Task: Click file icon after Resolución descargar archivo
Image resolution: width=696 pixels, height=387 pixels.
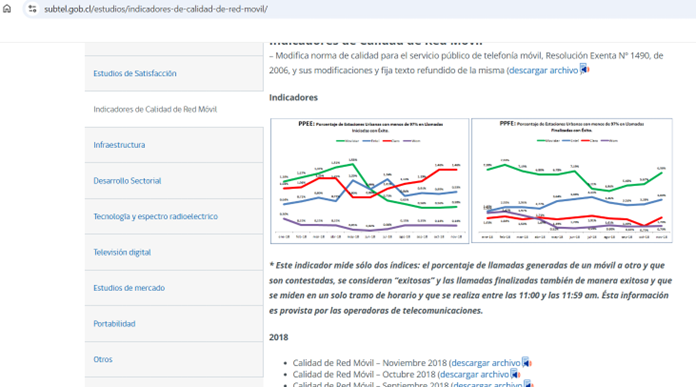Action: (584, 69)
